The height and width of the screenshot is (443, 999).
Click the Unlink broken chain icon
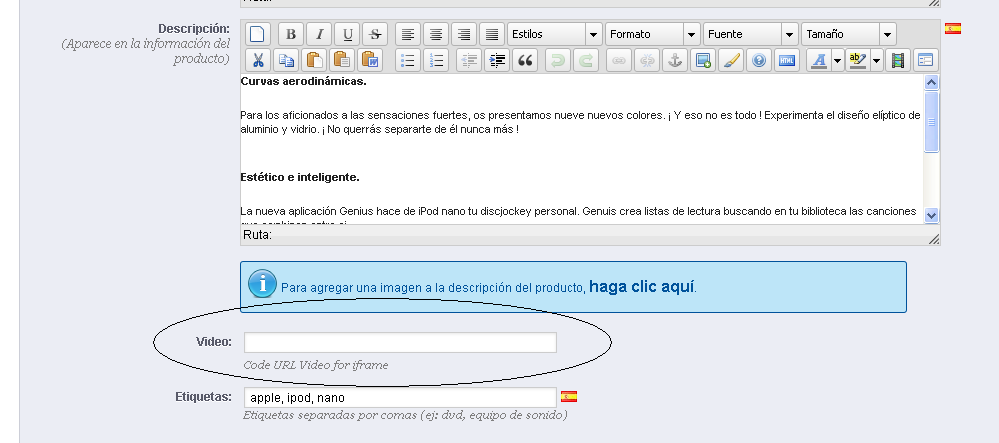point(647,61)
